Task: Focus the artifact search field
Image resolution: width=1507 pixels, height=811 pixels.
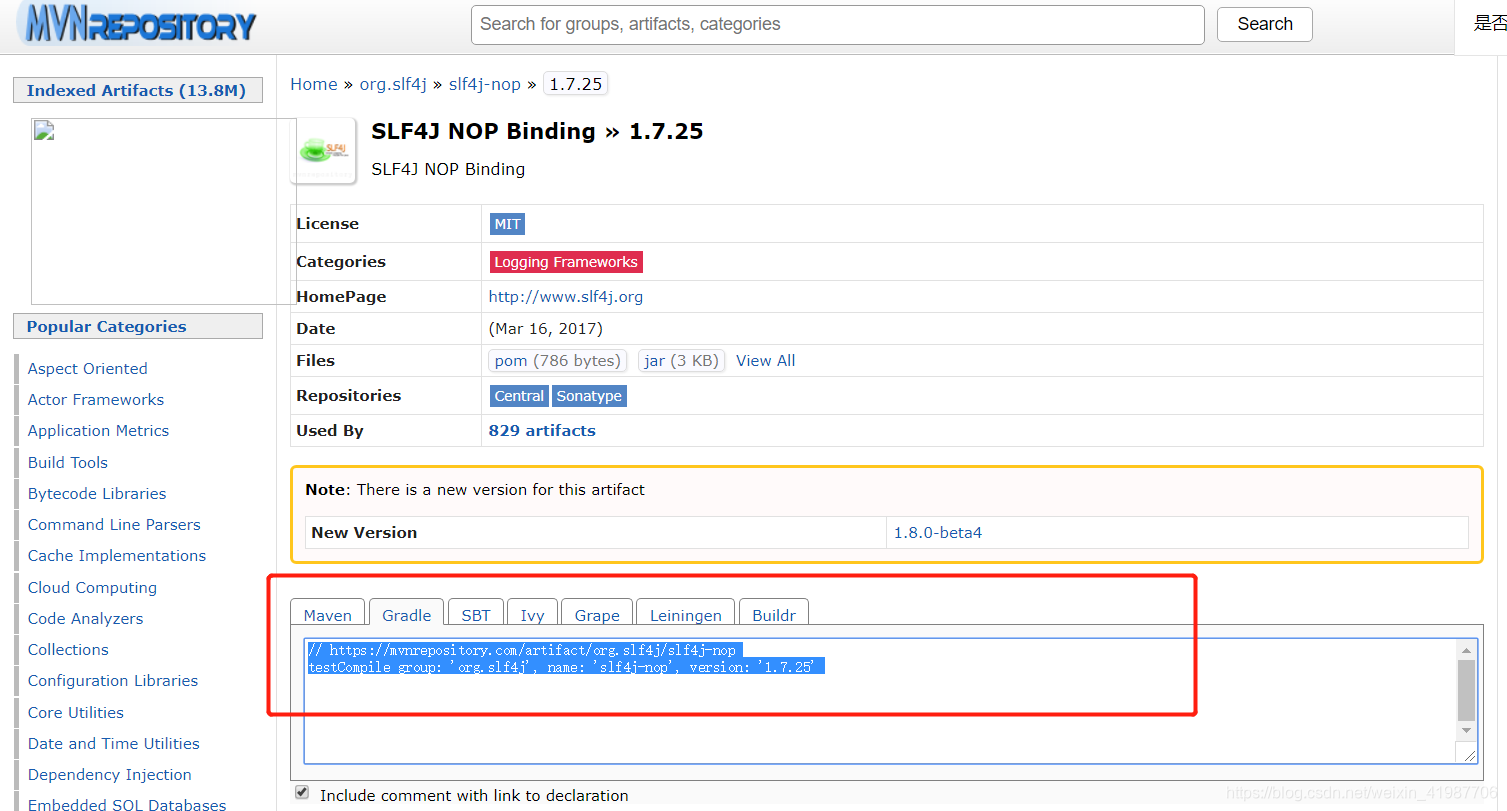Action: tap(837, 24)
